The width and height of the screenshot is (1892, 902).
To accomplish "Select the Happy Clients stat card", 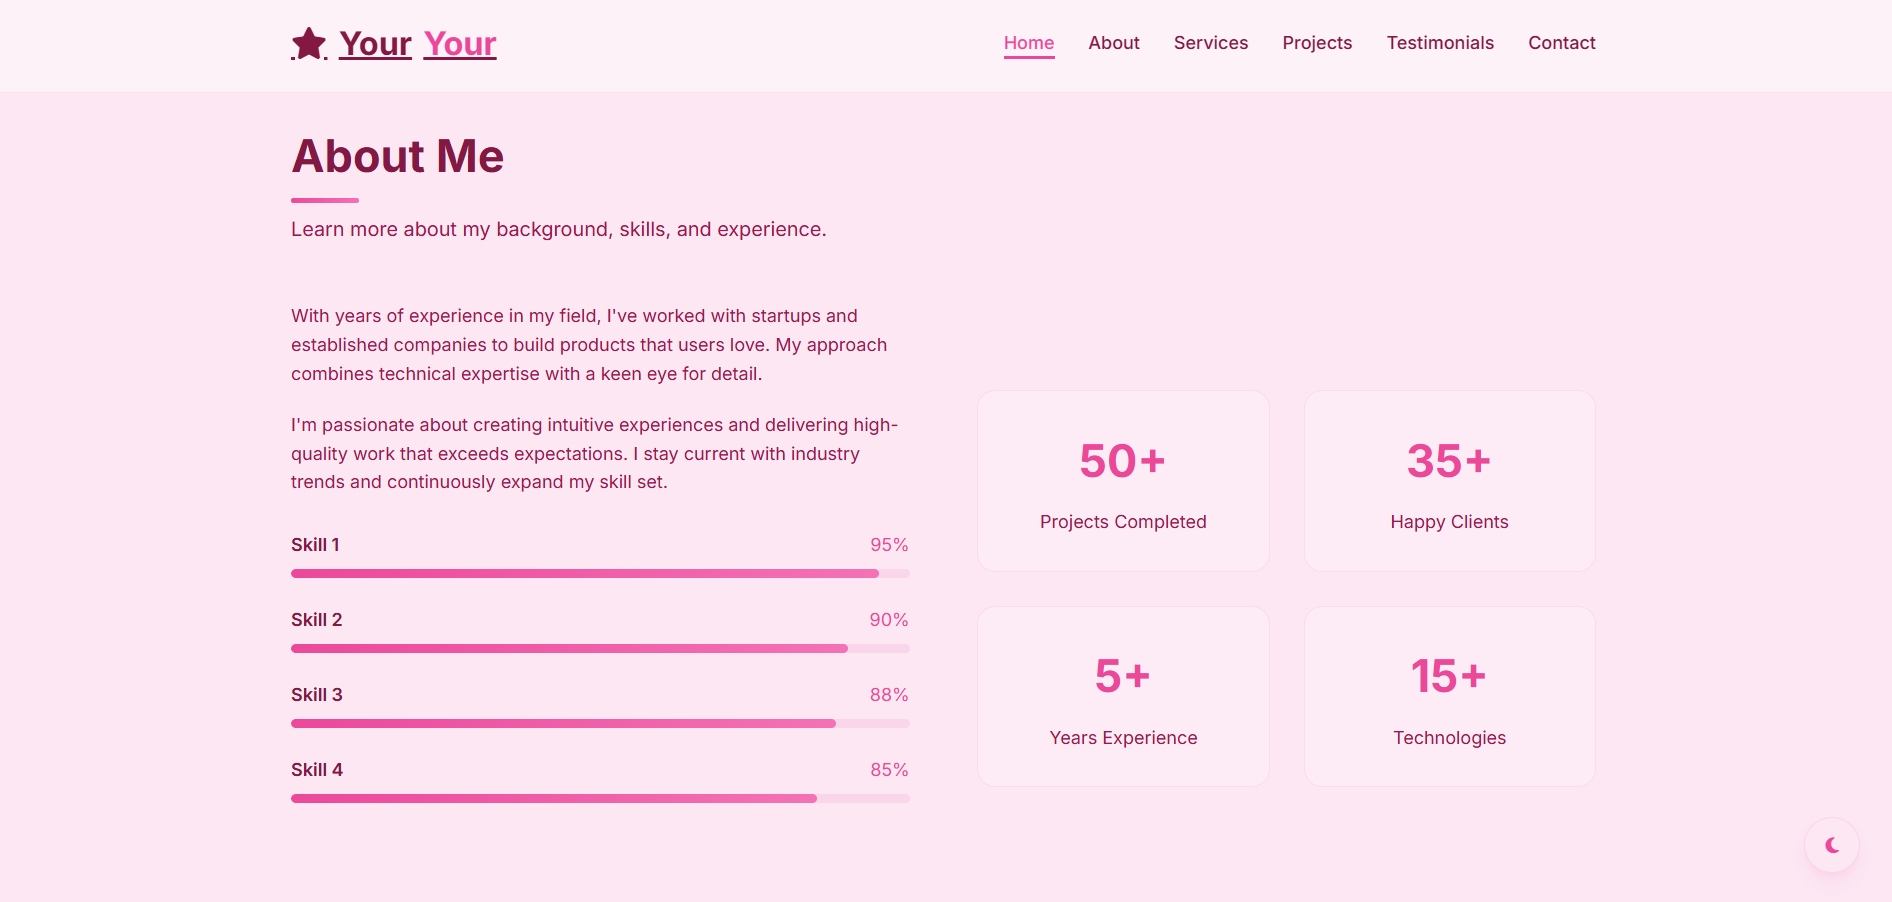I will click(1449, 481).
